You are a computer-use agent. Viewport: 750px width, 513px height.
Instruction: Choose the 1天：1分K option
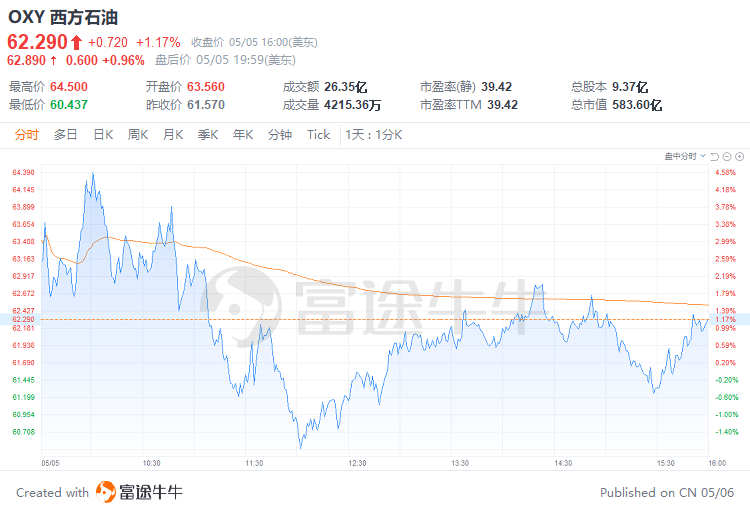(x=374, y=135)
